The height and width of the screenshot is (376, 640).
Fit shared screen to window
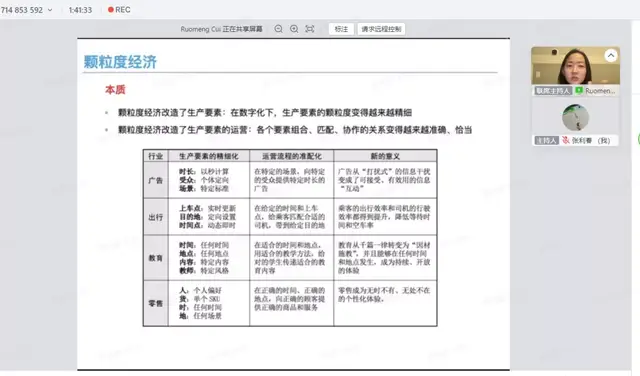pos(310,29)
